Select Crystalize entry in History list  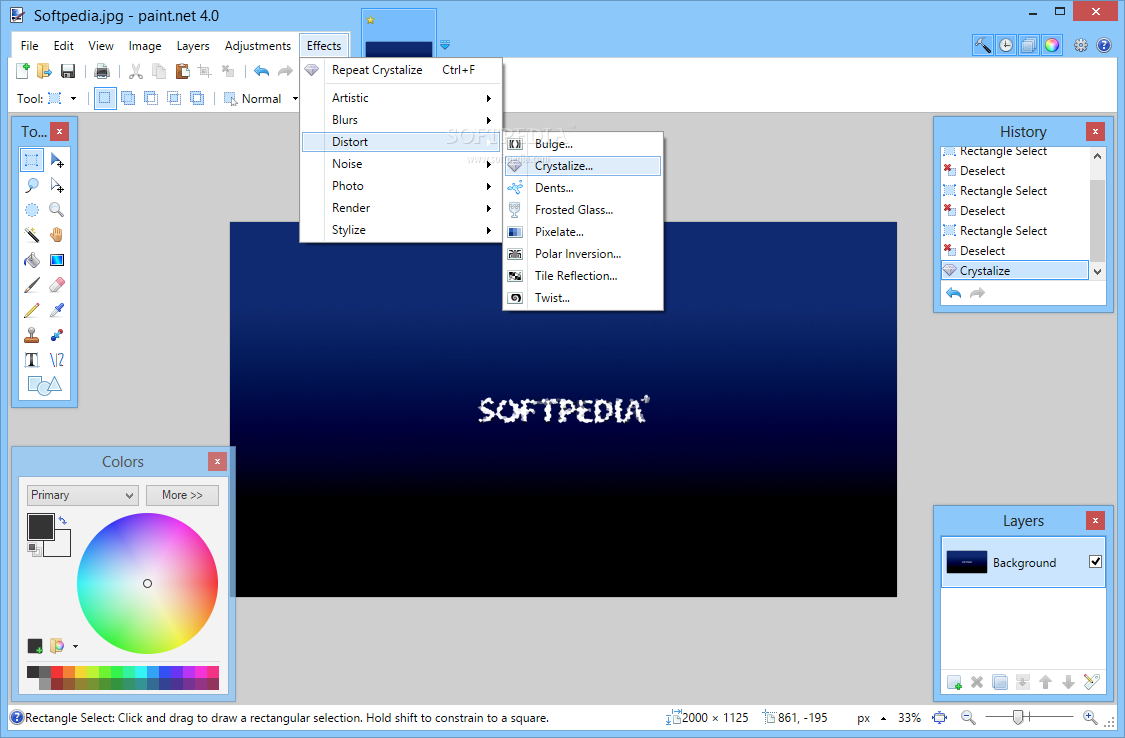1015,270
